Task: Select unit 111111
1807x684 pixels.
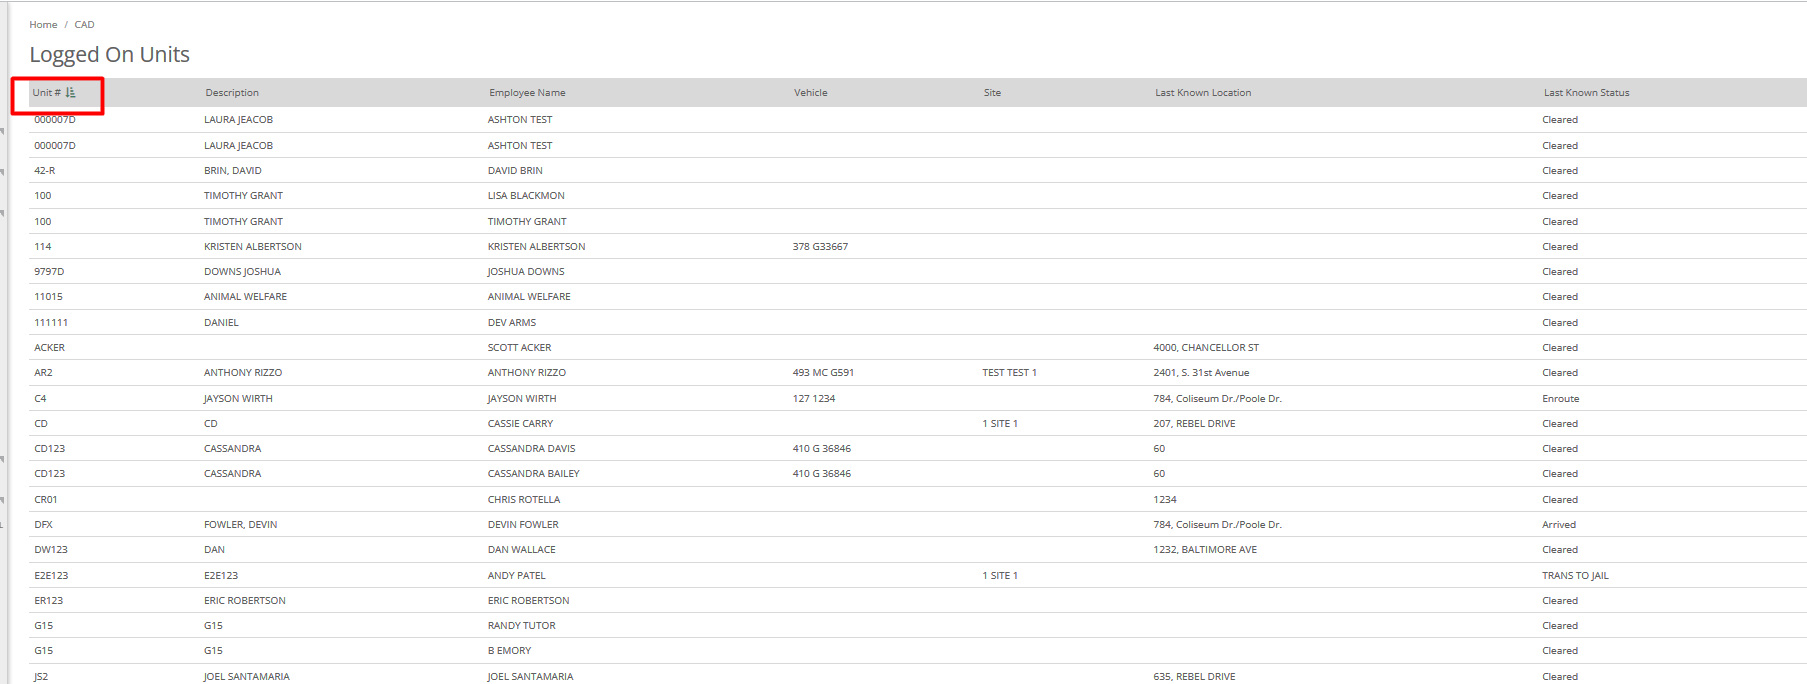Action: pyautogui.click(x=51, y=322)
